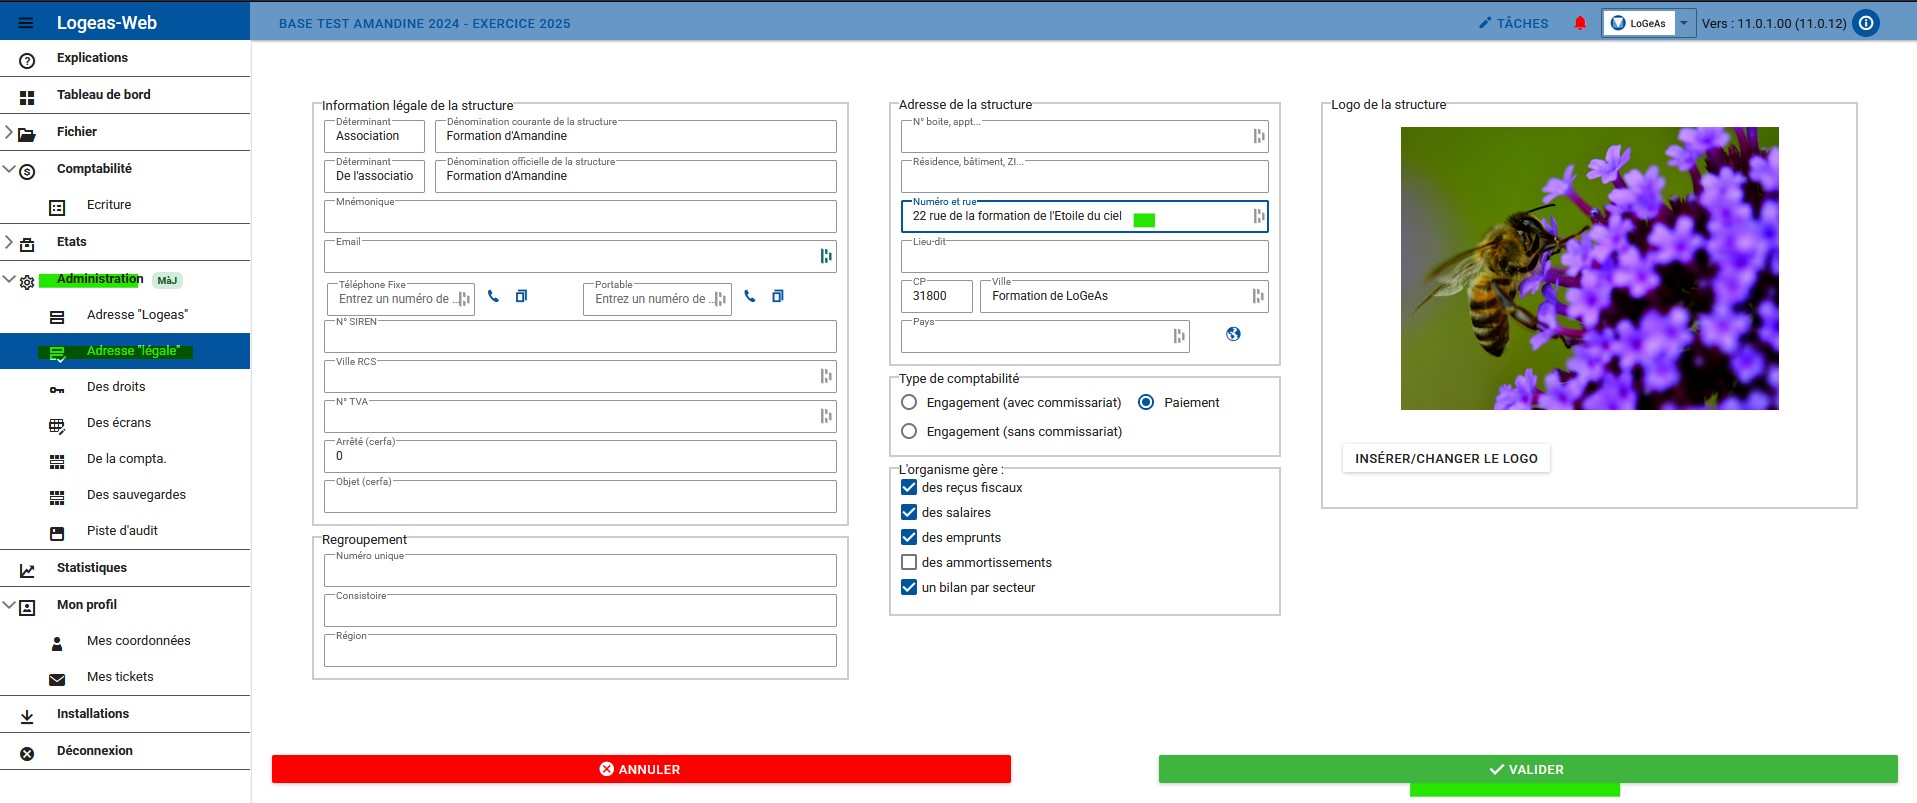
Task: Click the red notification bell icon
Action: tap(1580, 23)
